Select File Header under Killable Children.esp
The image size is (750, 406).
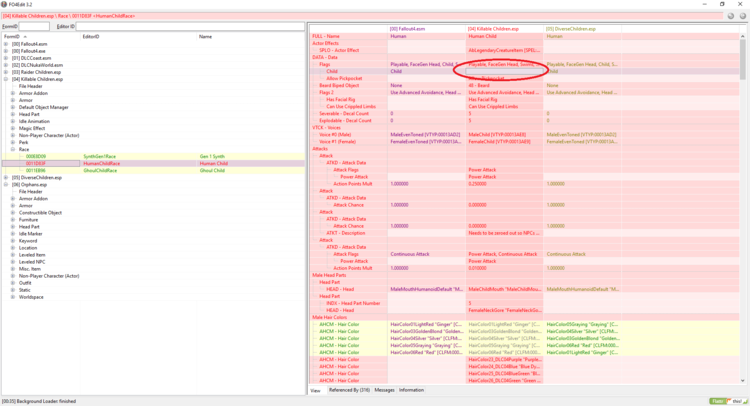tap(31, 87)
